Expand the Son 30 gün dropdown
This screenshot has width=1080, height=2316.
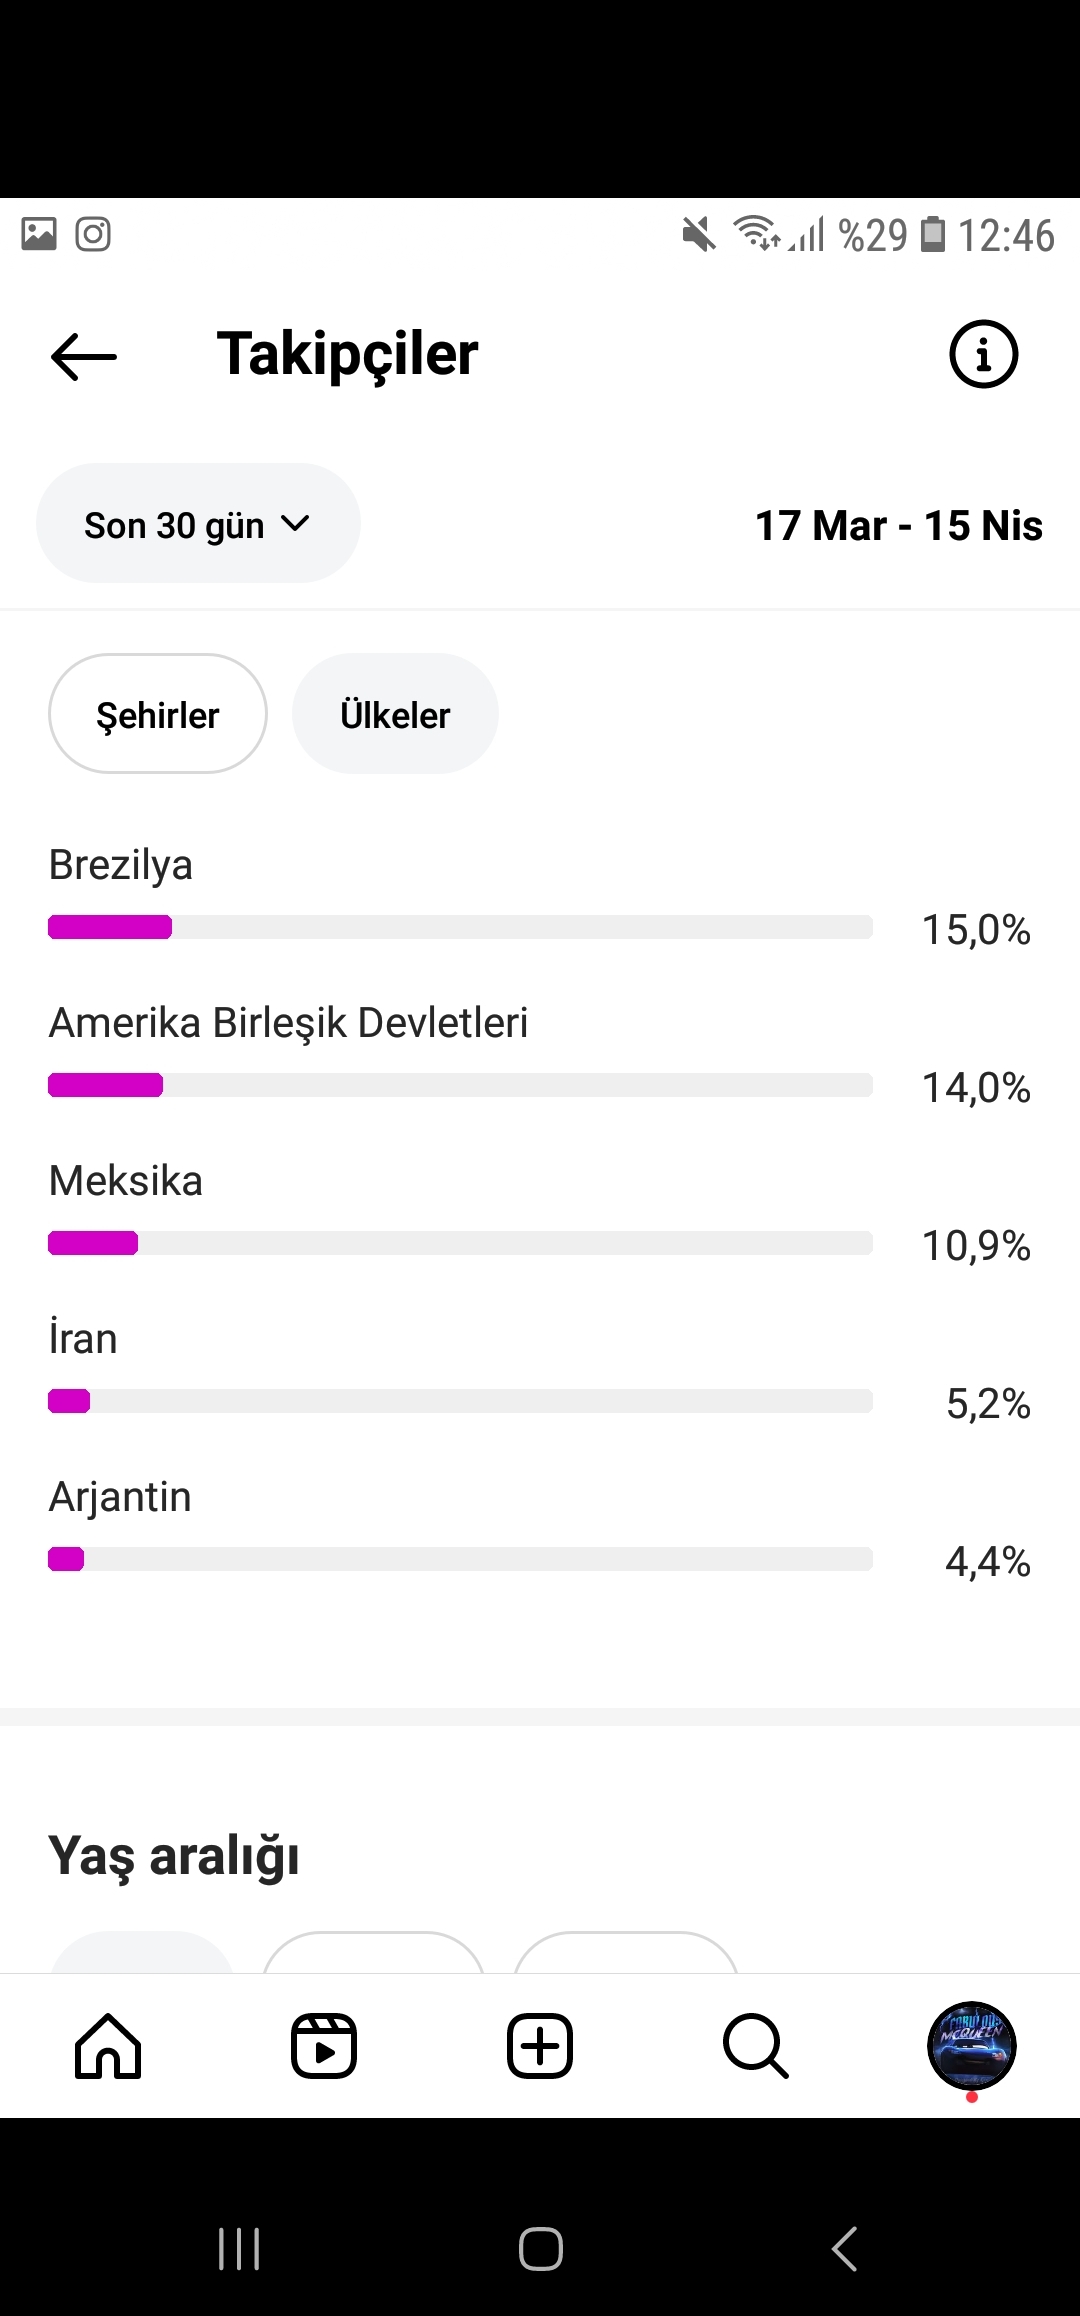click(198, 523)
